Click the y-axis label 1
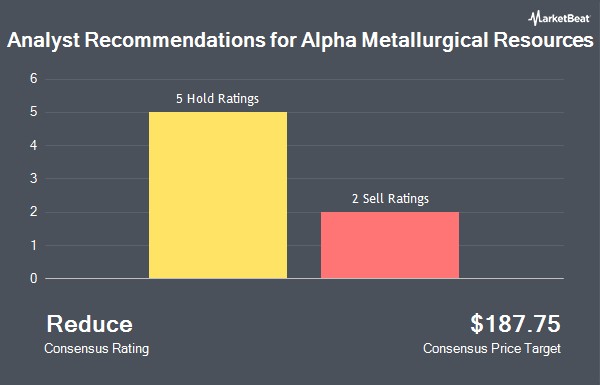This screenshot has width=600, height=385. pyautogui.click(x=34, y=245)
